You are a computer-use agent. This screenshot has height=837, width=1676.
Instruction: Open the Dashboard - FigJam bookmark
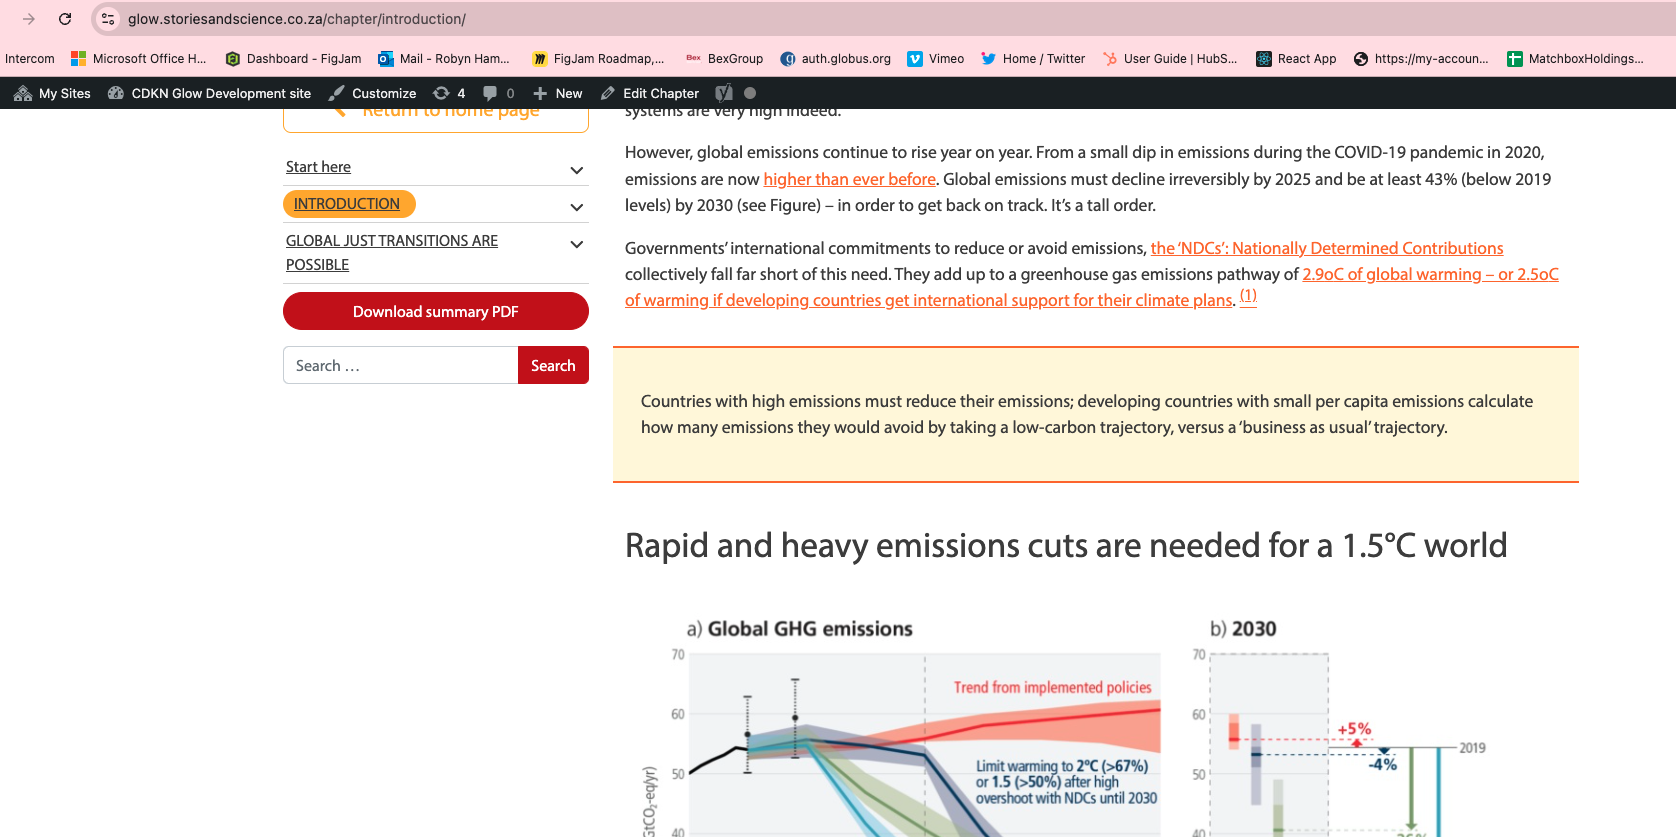[293, 59]
